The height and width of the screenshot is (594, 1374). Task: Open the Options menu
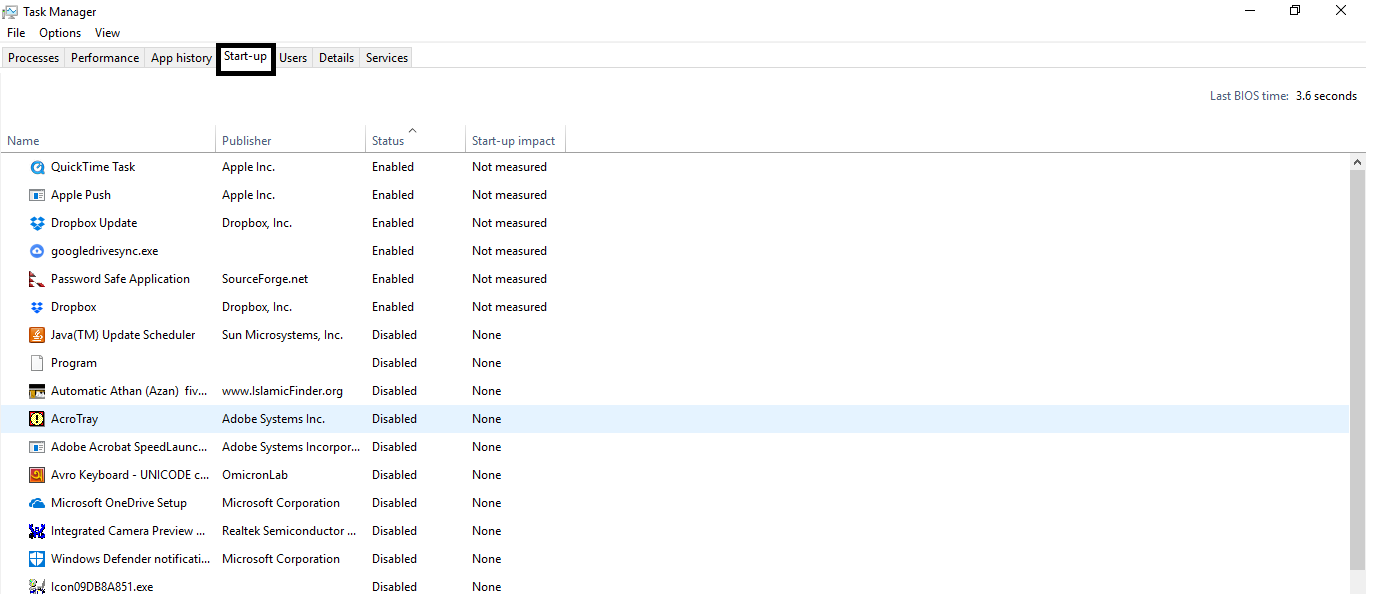tap(60, 33)
